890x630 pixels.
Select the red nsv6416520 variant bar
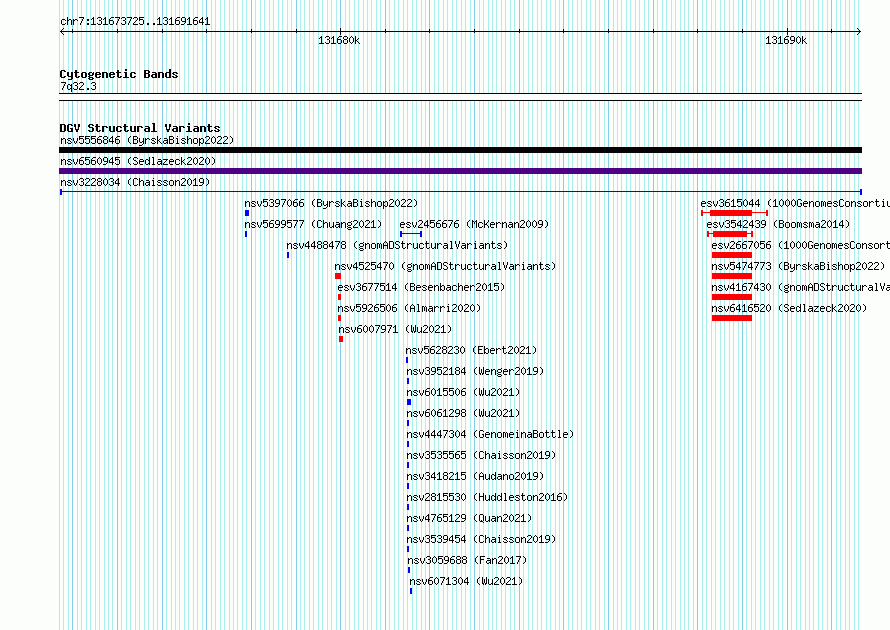[732, 318]
